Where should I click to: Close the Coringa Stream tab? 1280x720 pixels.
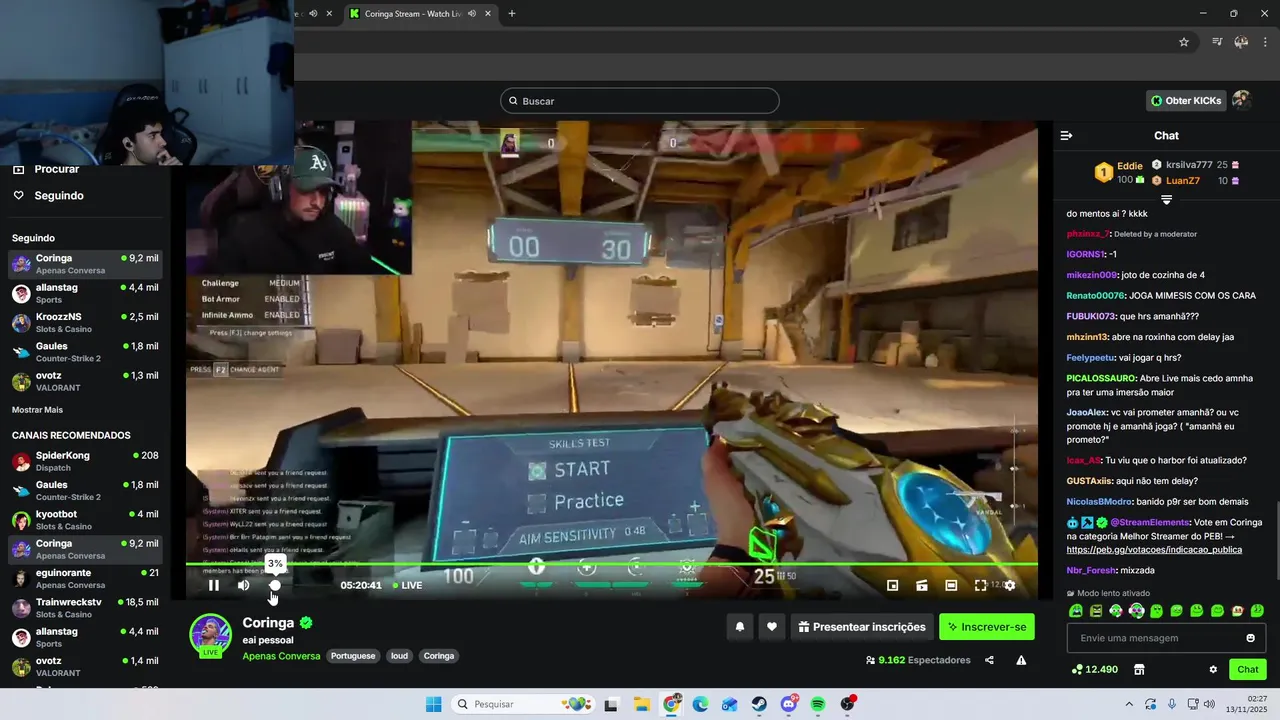(x=487, y=14)
